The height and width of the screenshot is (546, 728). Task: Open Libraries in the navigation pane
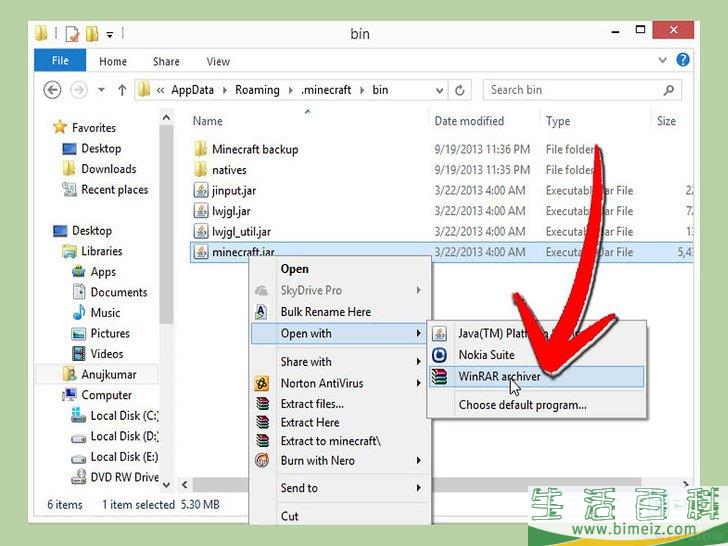[x=101, y=251]
